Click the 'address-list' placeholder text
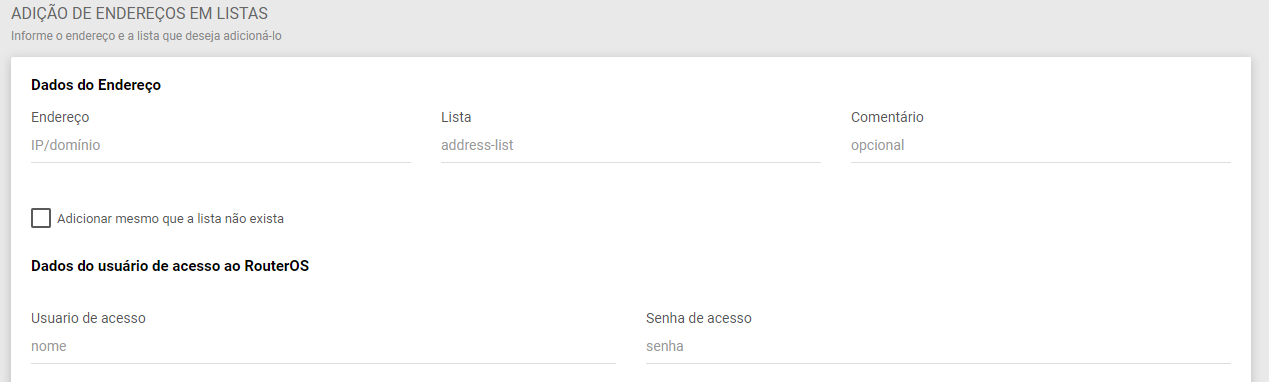Viewport: 1269px width, 382px height. [477, 146]
